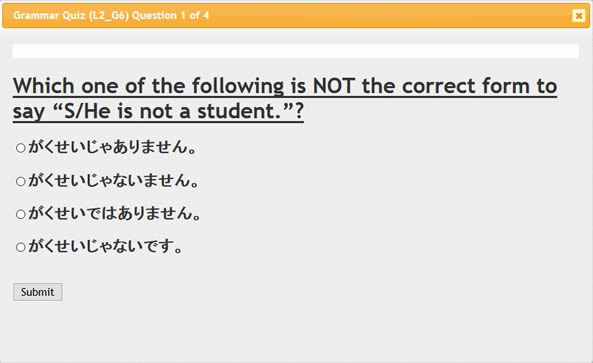
Task: Click the answer label text がくせいじゃないません。
Action: [x=113, y=180]
